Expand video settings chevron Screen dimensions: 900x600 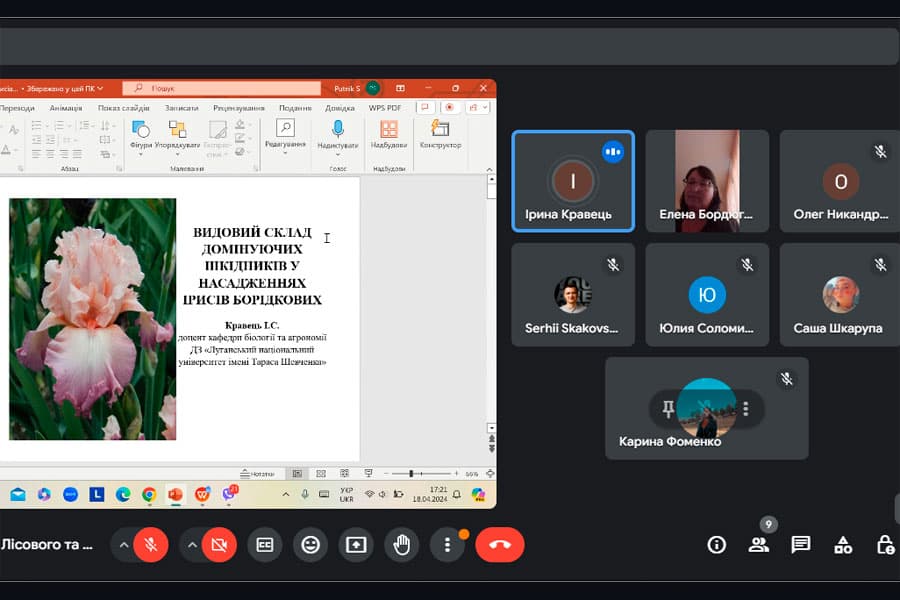[x=192, y=545]
